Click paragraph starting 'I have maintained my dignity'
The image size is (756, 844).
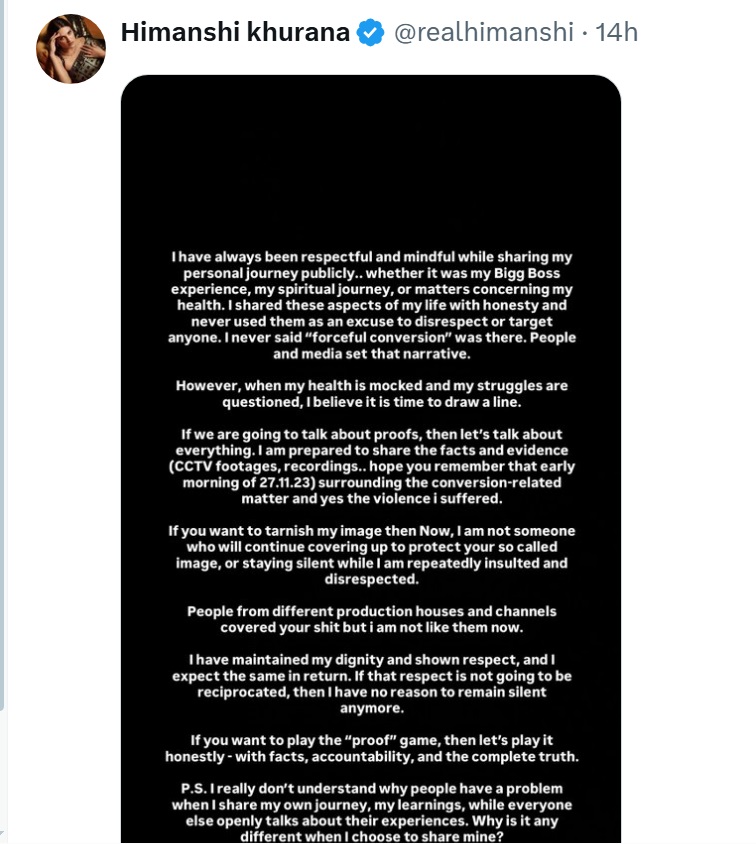(372, 684)
